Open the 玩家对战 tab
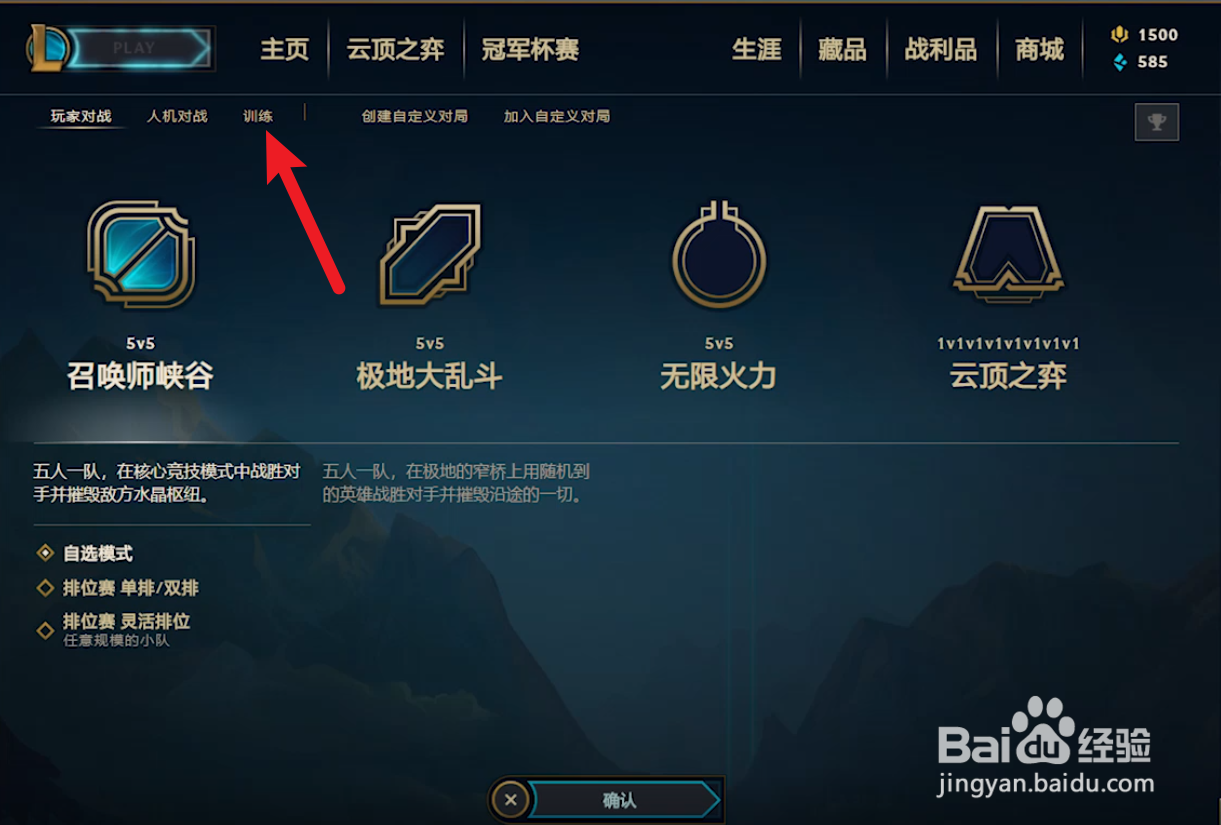This screenshot has width=1221, height=825. point(81,116)
